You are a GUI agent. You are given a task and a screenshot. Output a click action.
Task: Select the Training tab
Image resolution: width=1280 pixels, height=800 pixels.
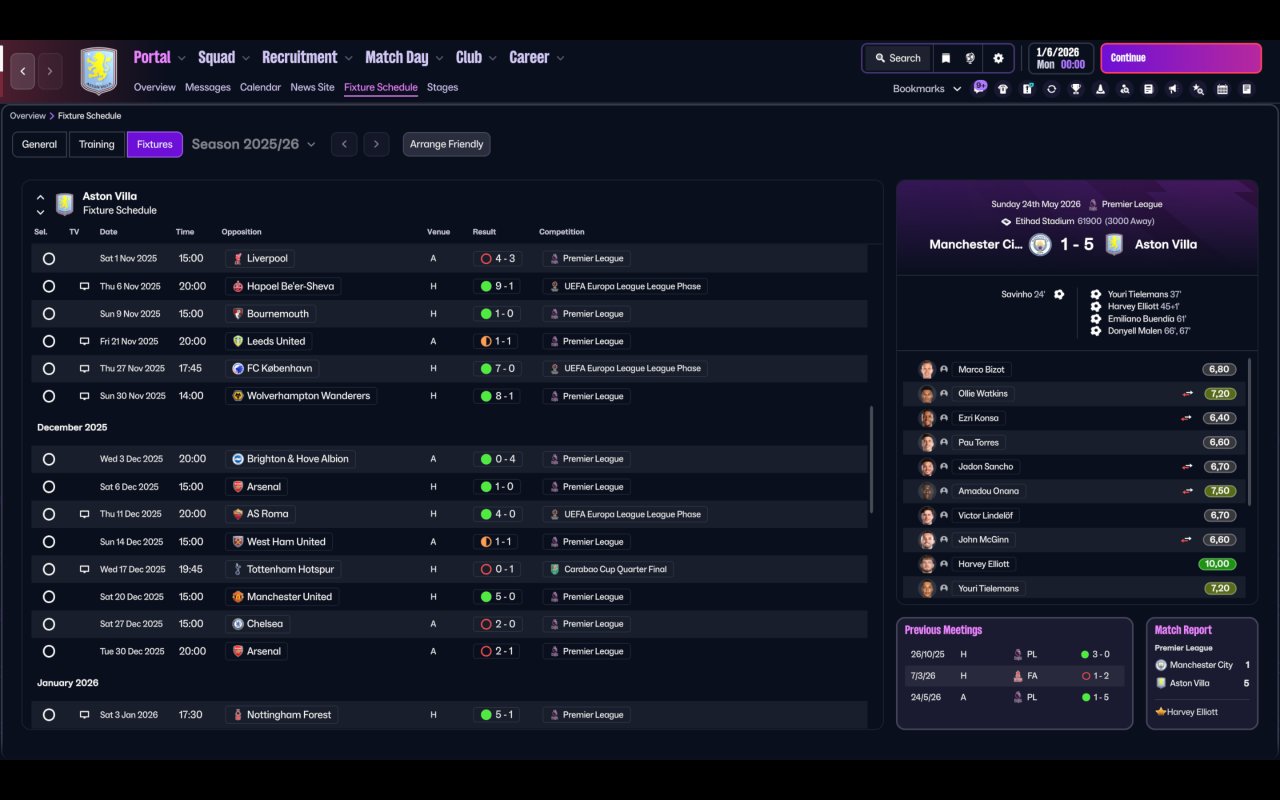[x=97, y=144]
